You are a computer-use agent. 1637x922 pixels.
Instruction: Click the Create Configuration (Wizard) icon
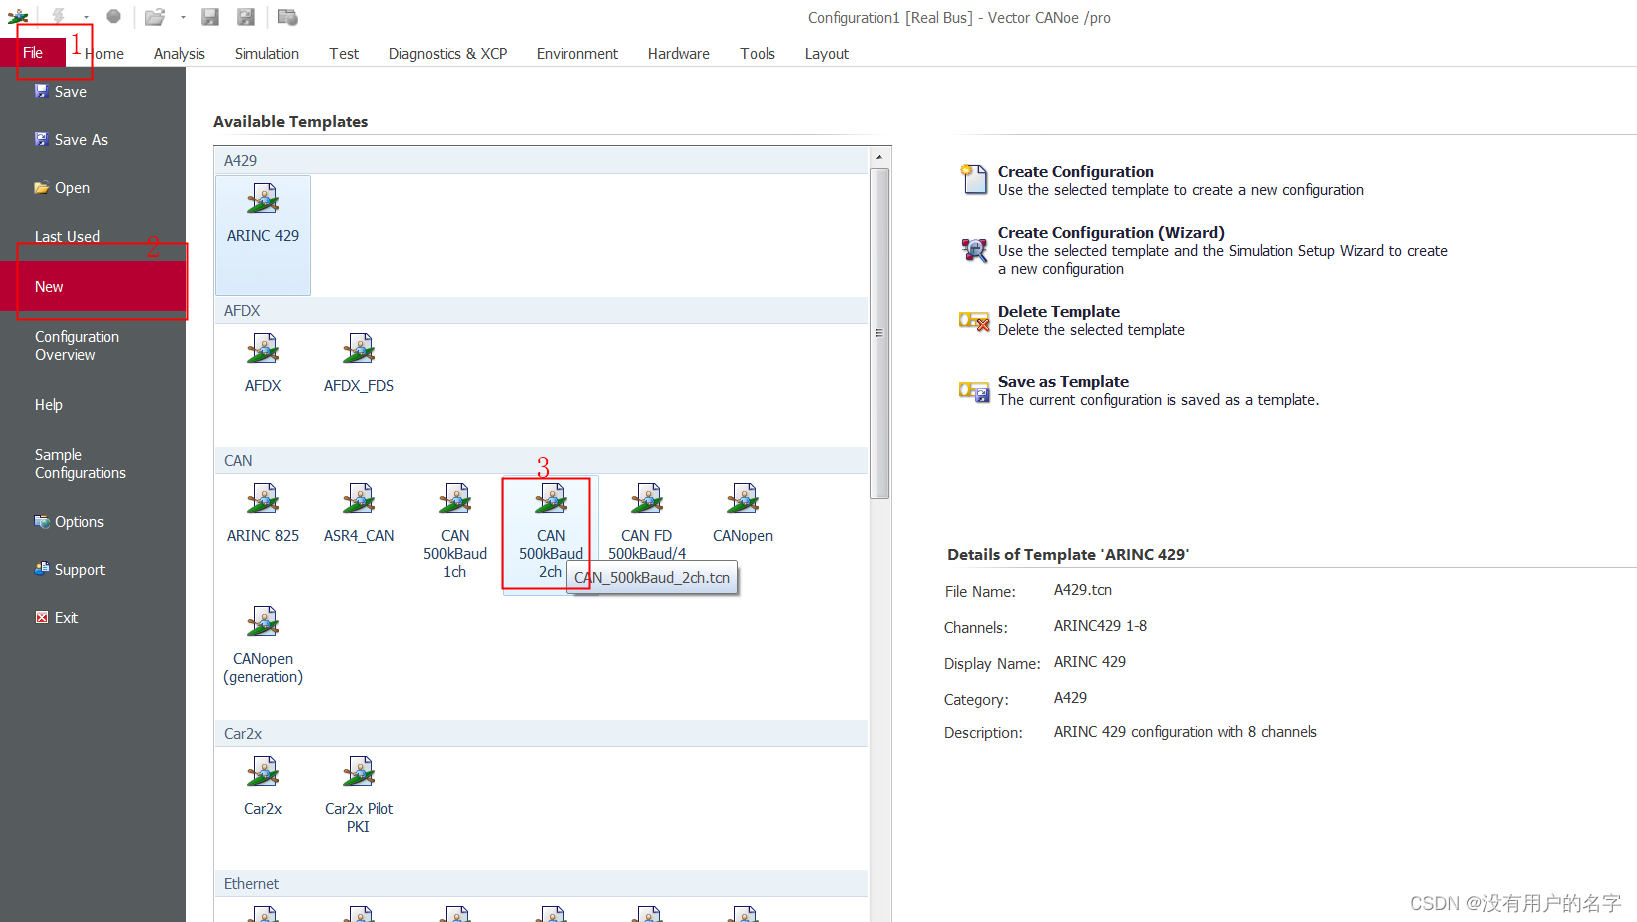(x=974, y=250)
